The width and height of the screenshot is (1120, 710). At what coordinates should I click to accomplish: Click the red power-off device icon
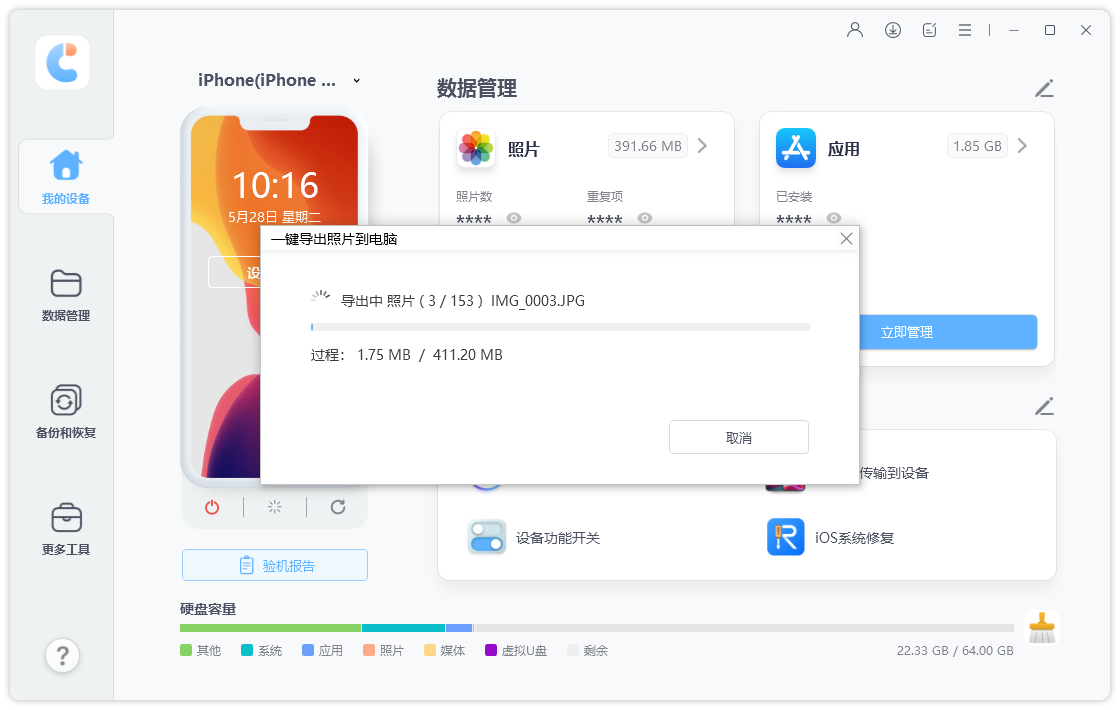[211, 507]
